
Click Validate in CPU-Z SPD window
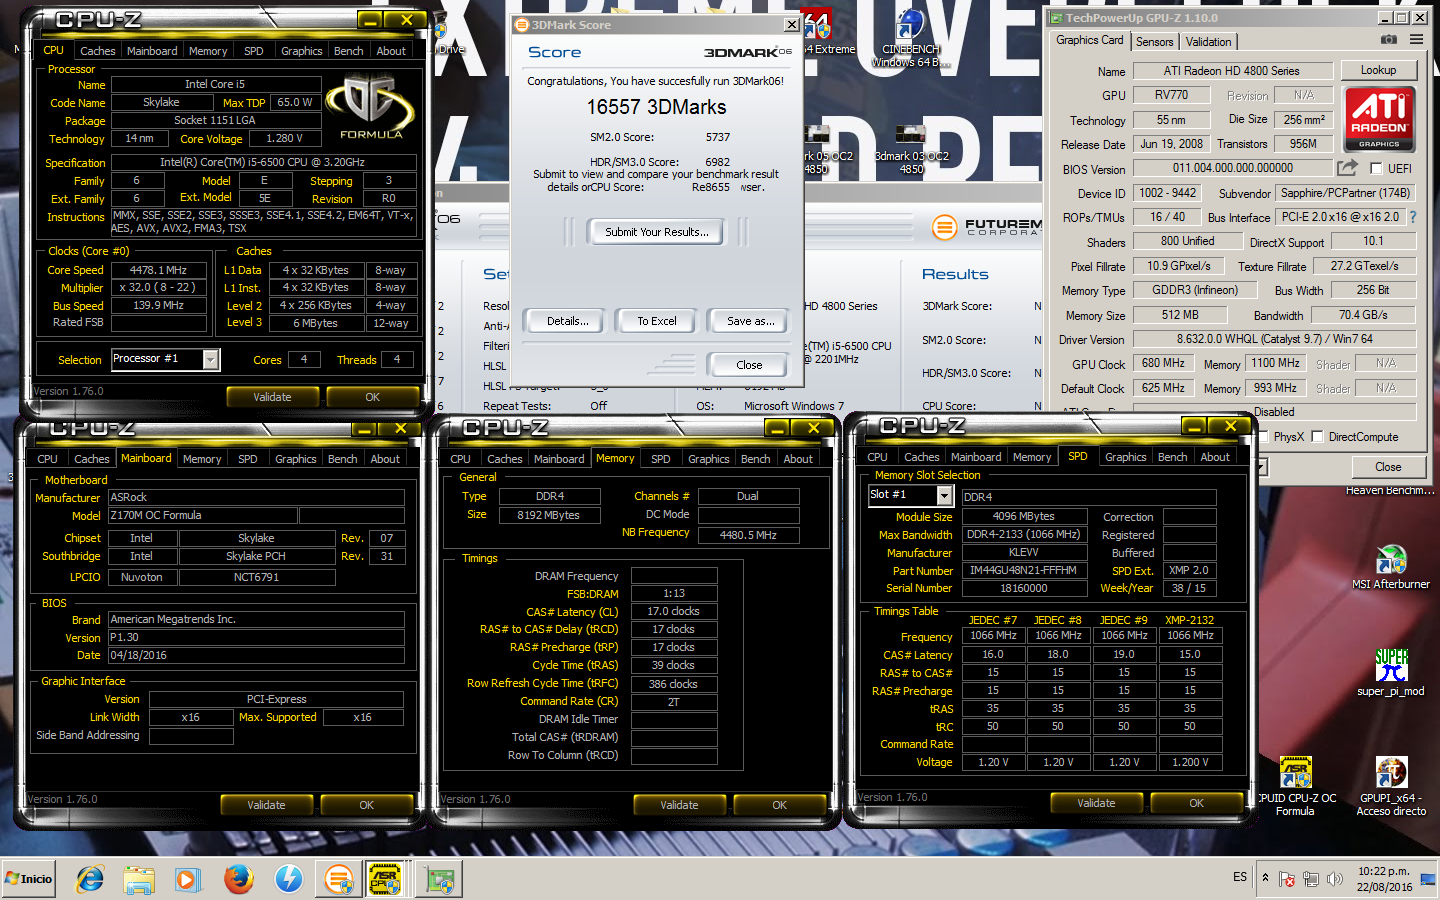click(1096, 803)
